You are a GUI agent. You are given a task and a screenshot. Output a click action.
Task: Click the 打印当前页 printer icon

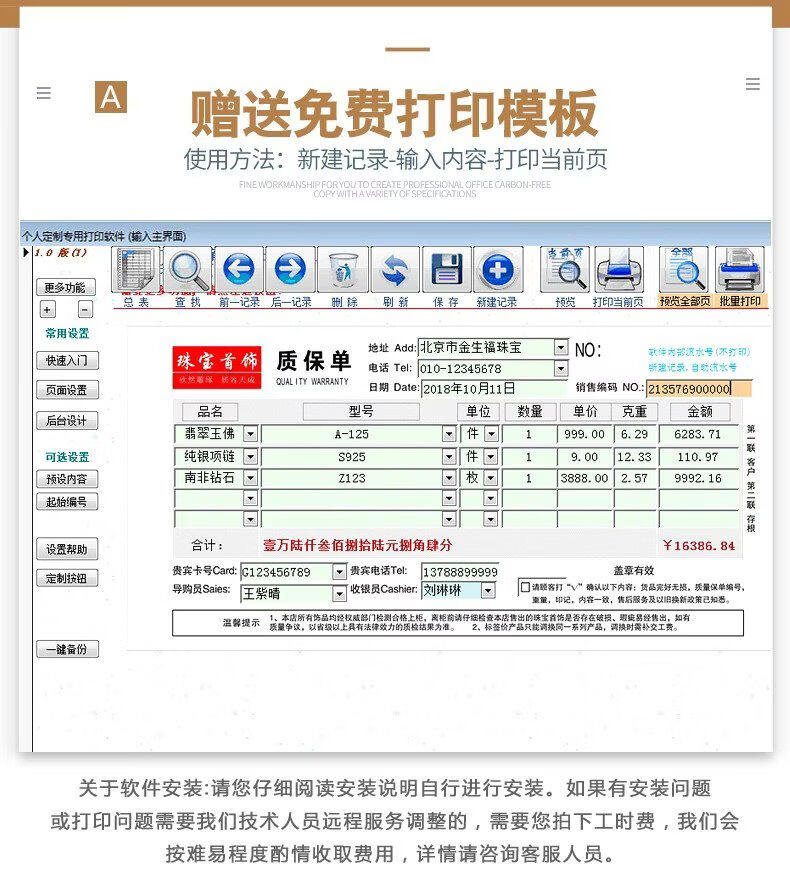click(x=618, y=270)
